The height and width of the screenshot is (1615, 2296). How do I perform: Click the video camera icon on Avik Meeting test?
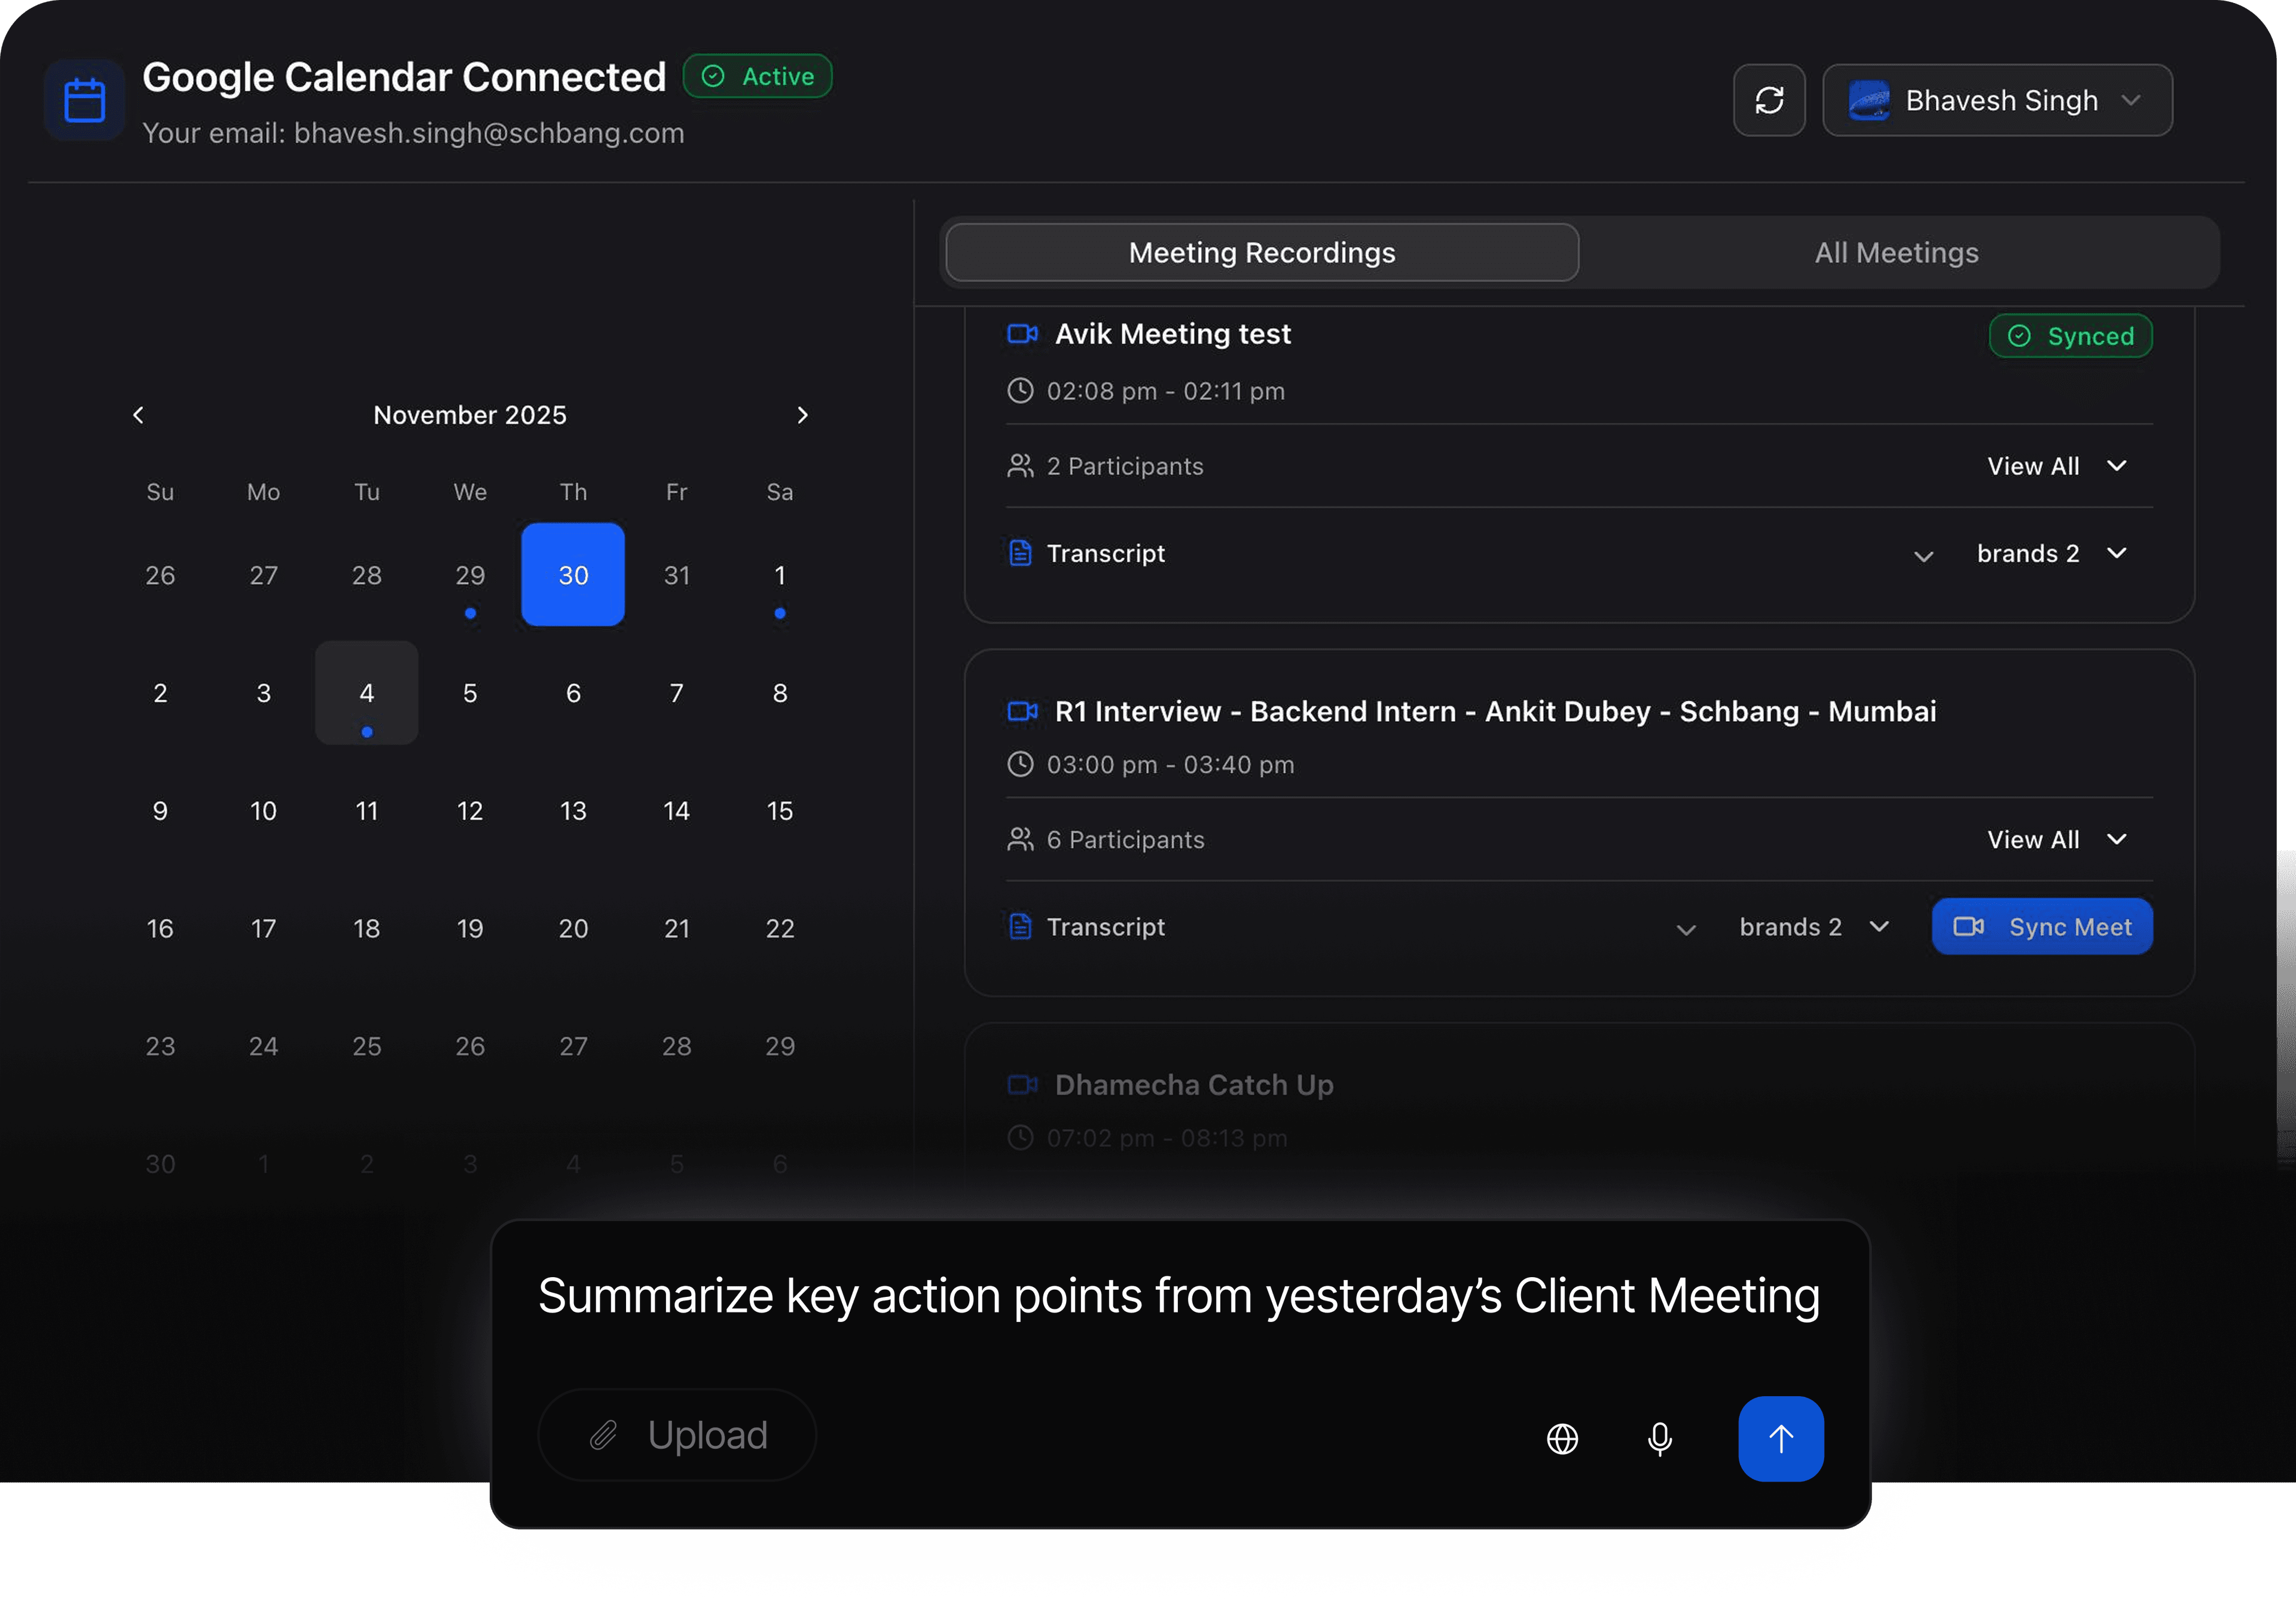coord(1021,334)
